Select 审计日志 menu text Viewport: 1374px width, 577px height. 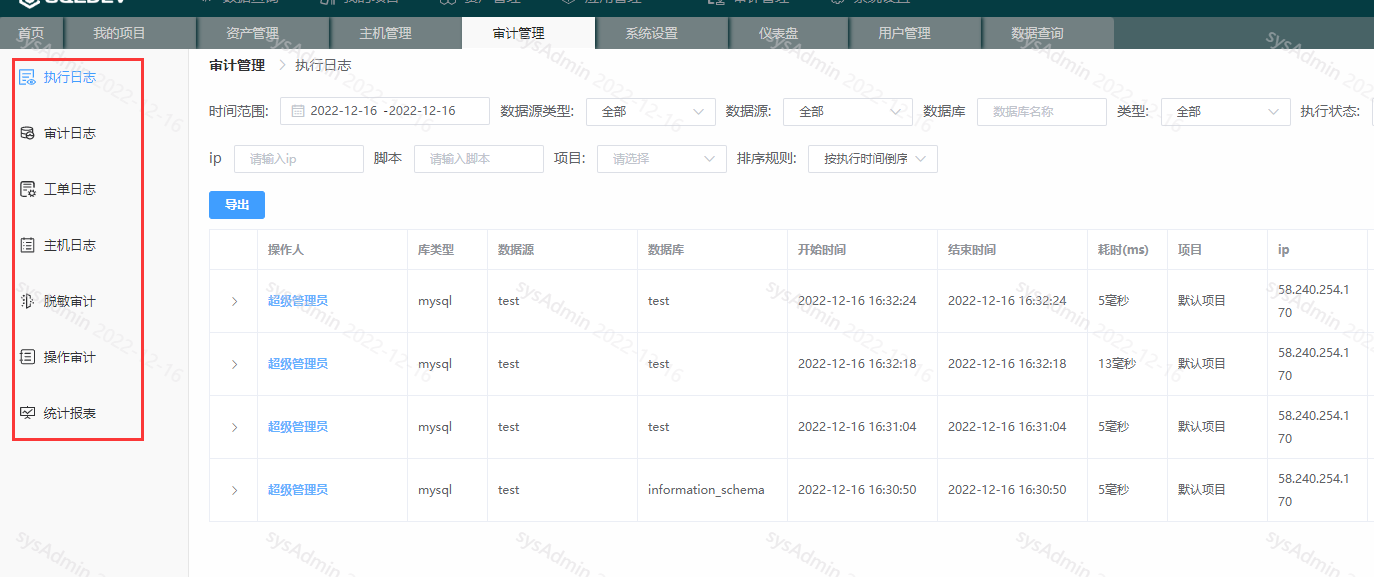(x=70, y=133)
